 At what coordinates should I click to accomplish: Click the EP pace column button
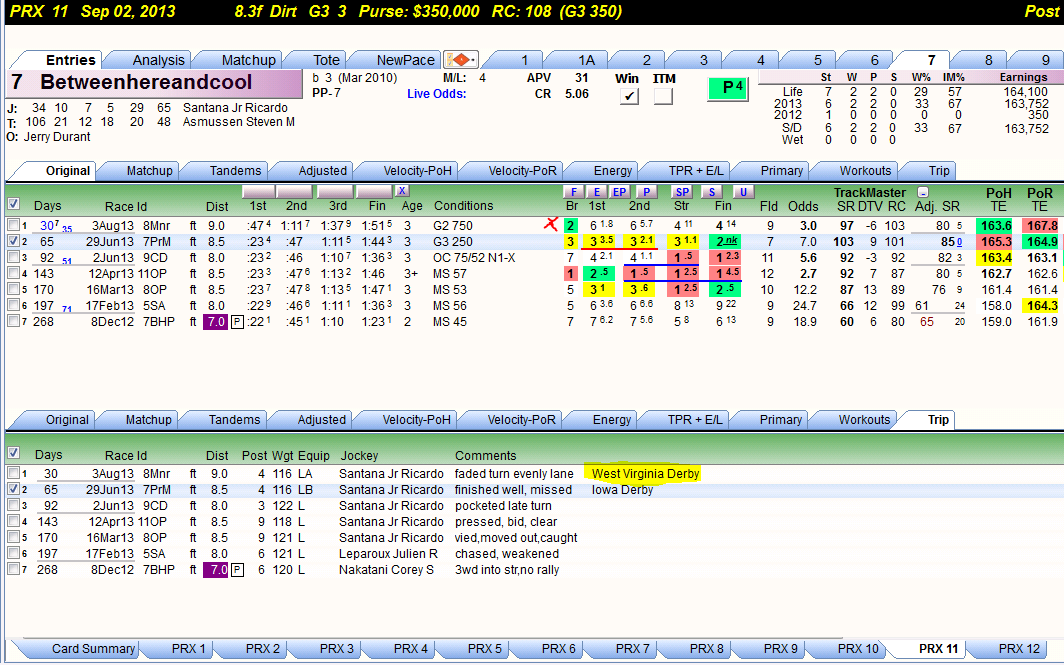tap(620, 192)
